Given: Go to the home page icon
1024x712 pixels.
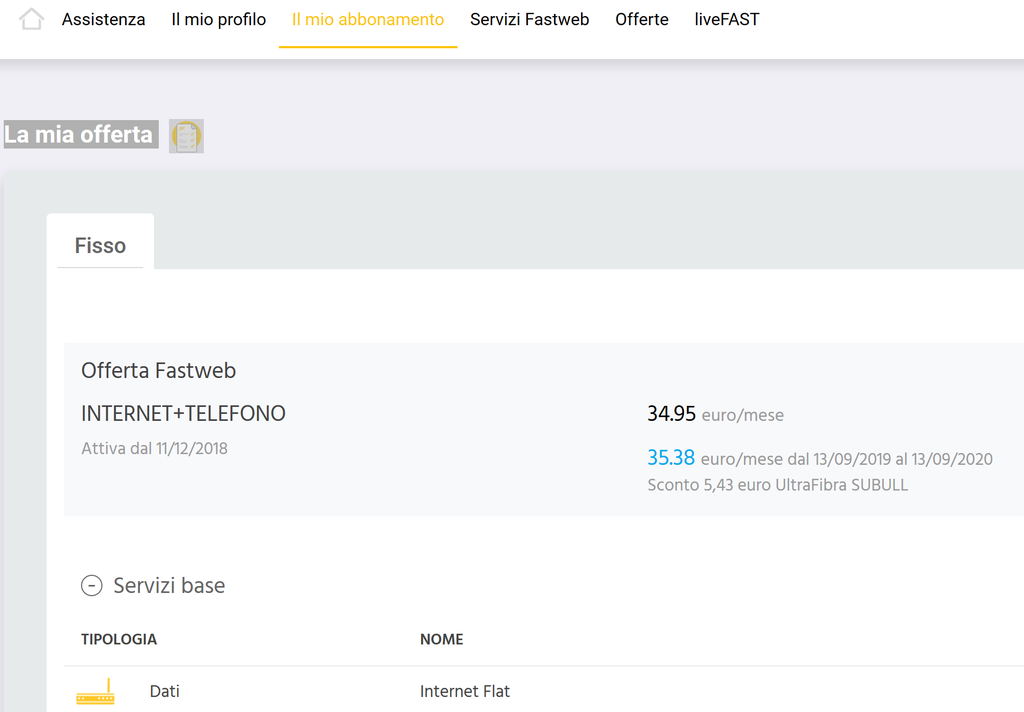Looking at the screenshot, I should coord(31,19).
